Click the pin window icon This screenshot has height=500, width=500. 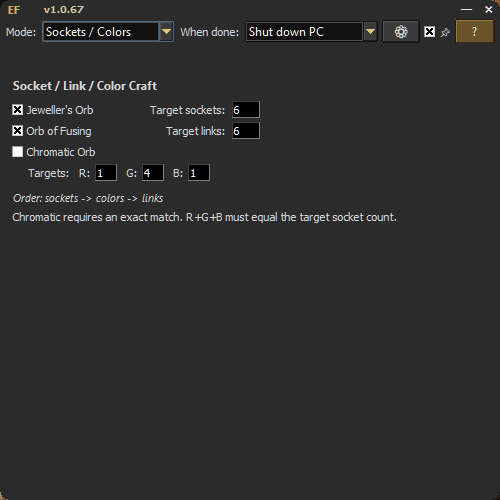point(445,32)
